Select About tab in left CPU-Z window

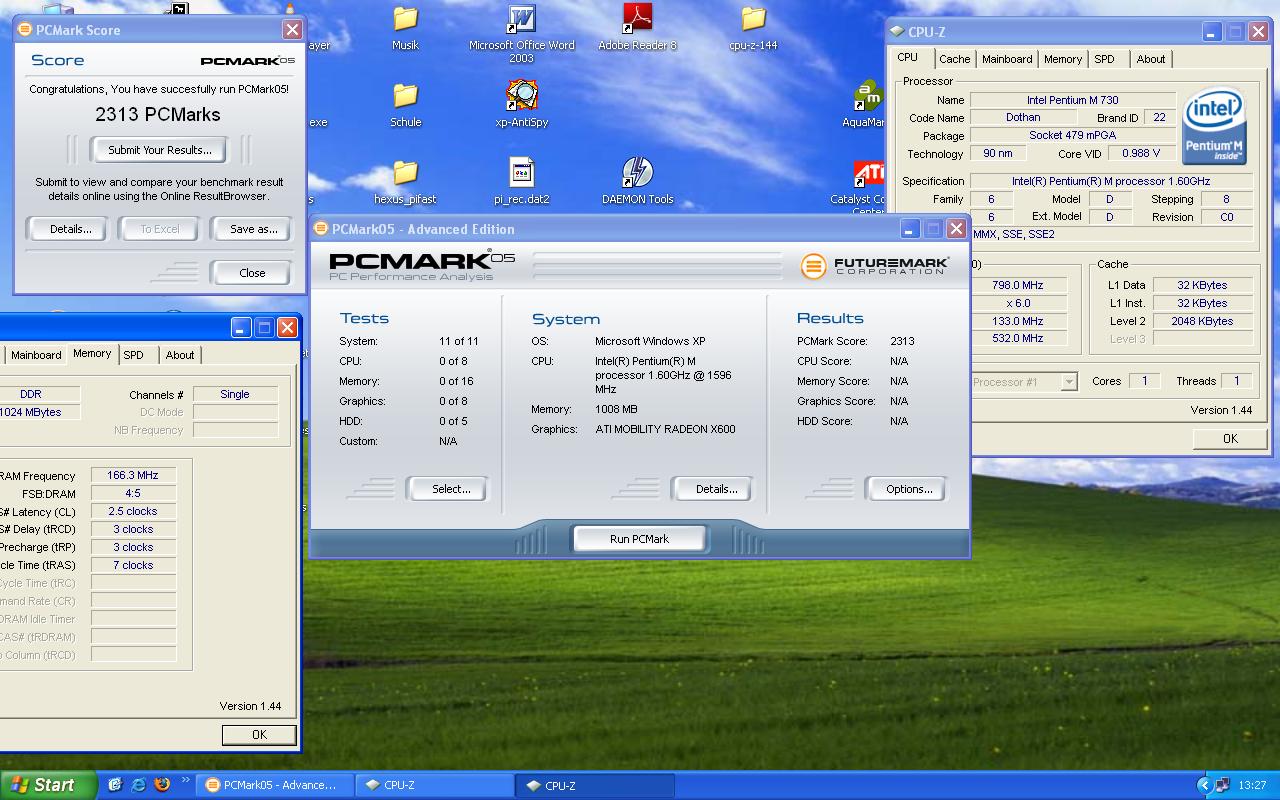[180, 355]
